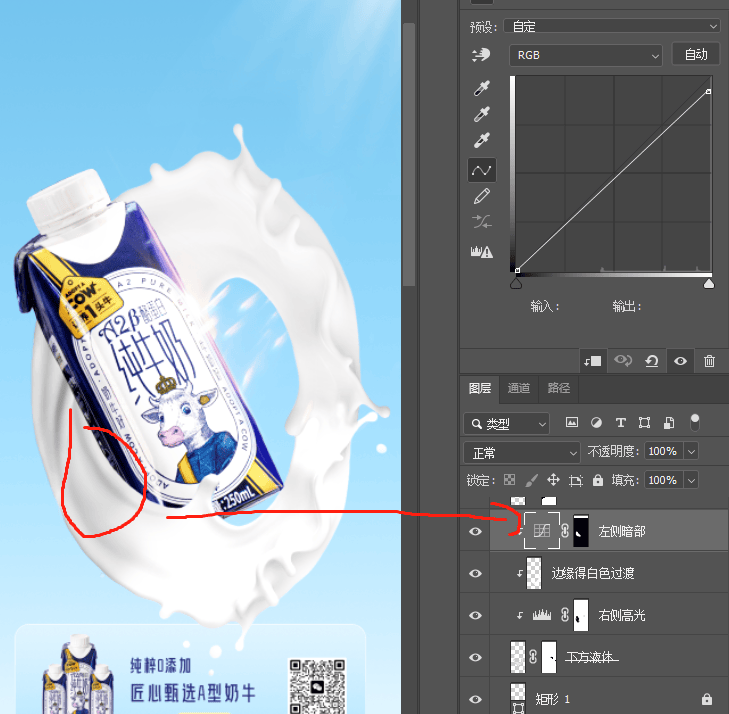
Task: Click the curve's top-right control point
Action: tap(708, 92)
